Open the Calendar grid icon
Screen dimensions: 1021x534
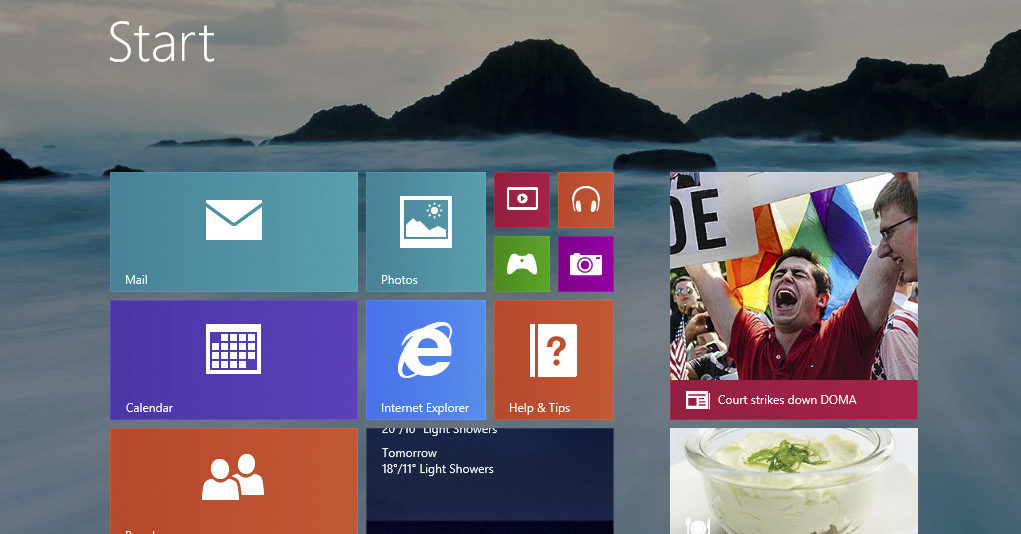click(233, 349)
